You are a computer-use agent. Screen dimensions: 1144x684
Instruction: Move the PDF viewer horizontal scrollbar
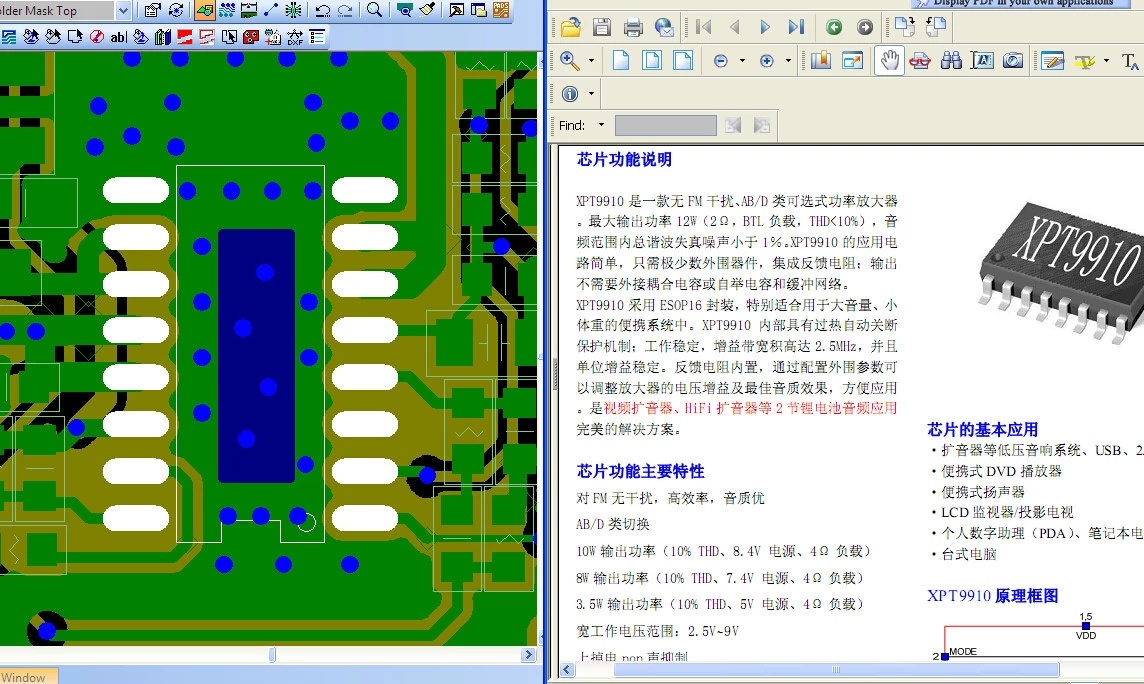pos(836,669)
